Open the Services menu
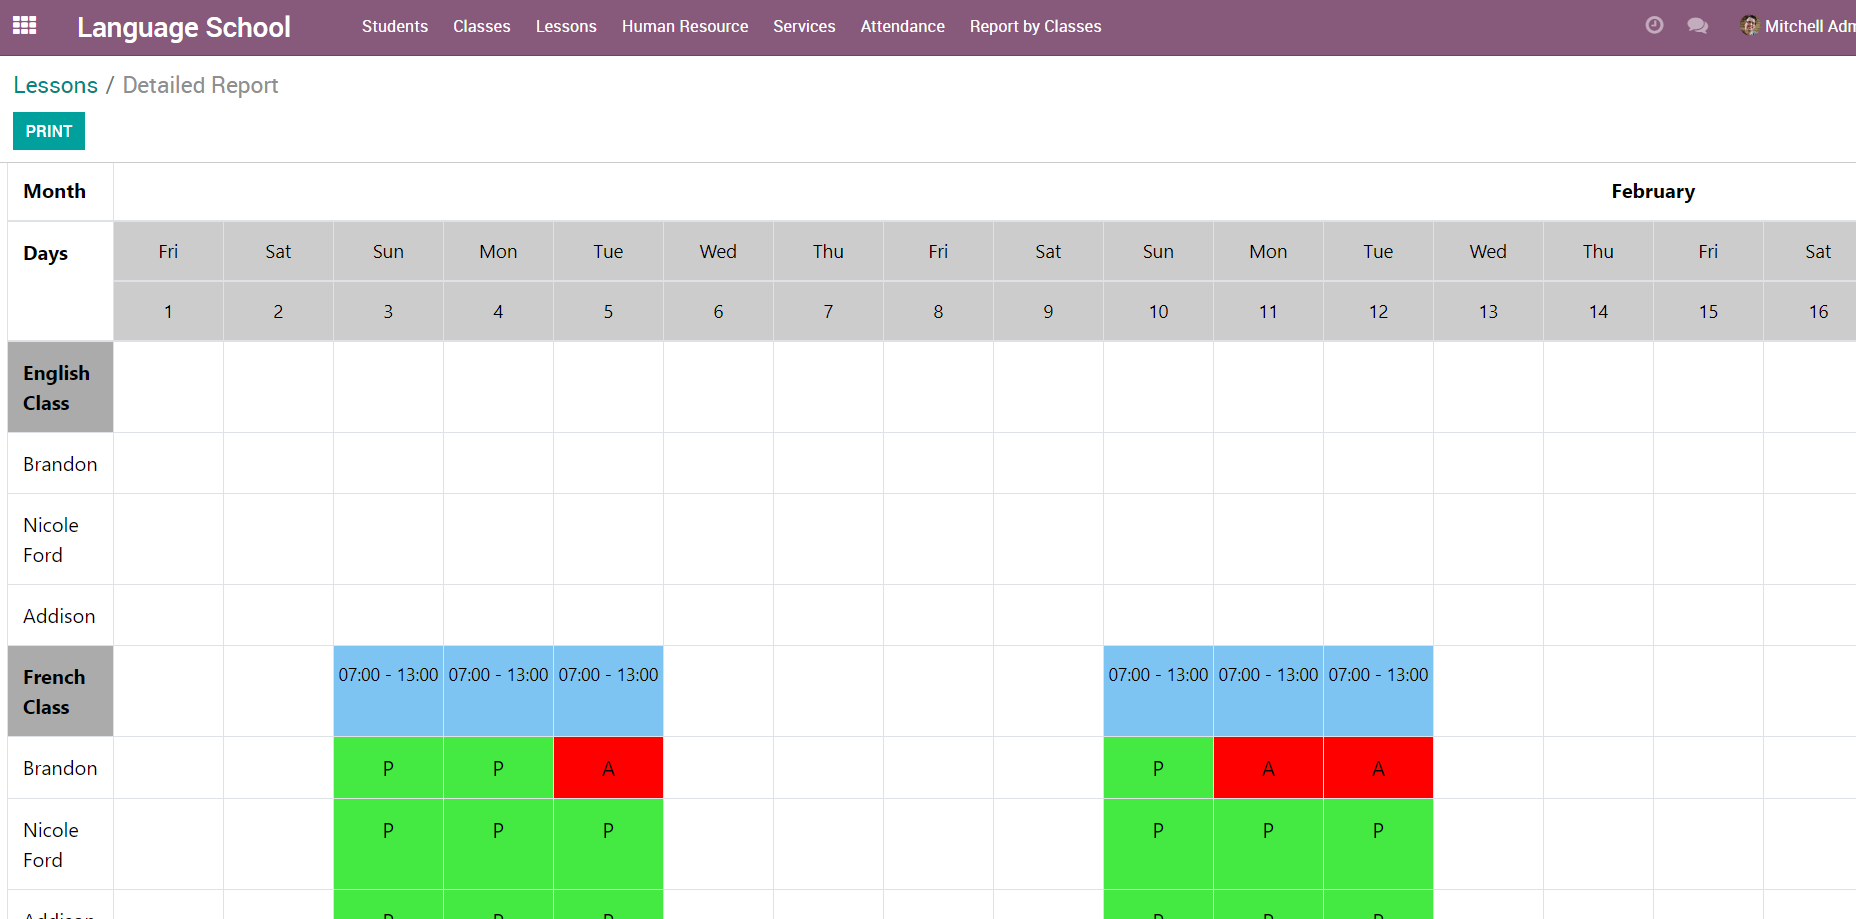Screen dimensions: 1856x919 pos(803,27)
